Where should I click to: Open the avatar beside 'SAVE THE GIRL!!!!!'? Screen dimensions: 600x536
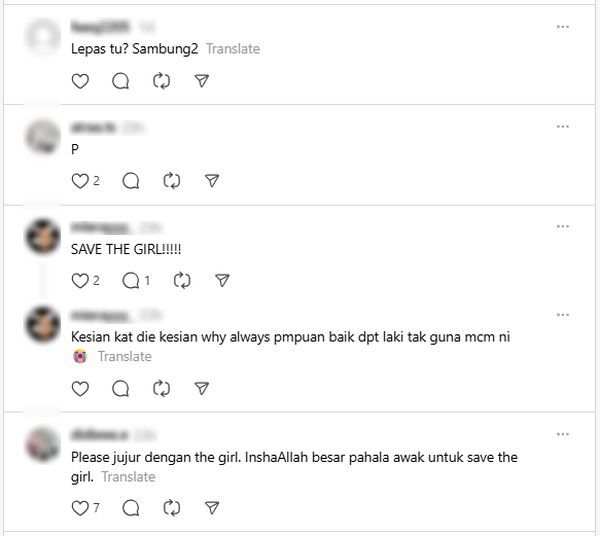pos(43,237)
